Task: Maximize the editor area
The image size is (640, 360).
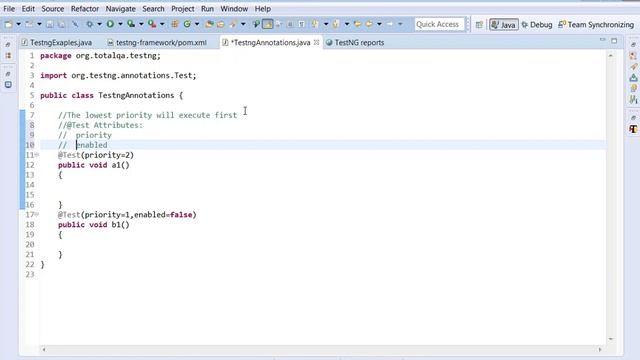Action: (614, 40)
